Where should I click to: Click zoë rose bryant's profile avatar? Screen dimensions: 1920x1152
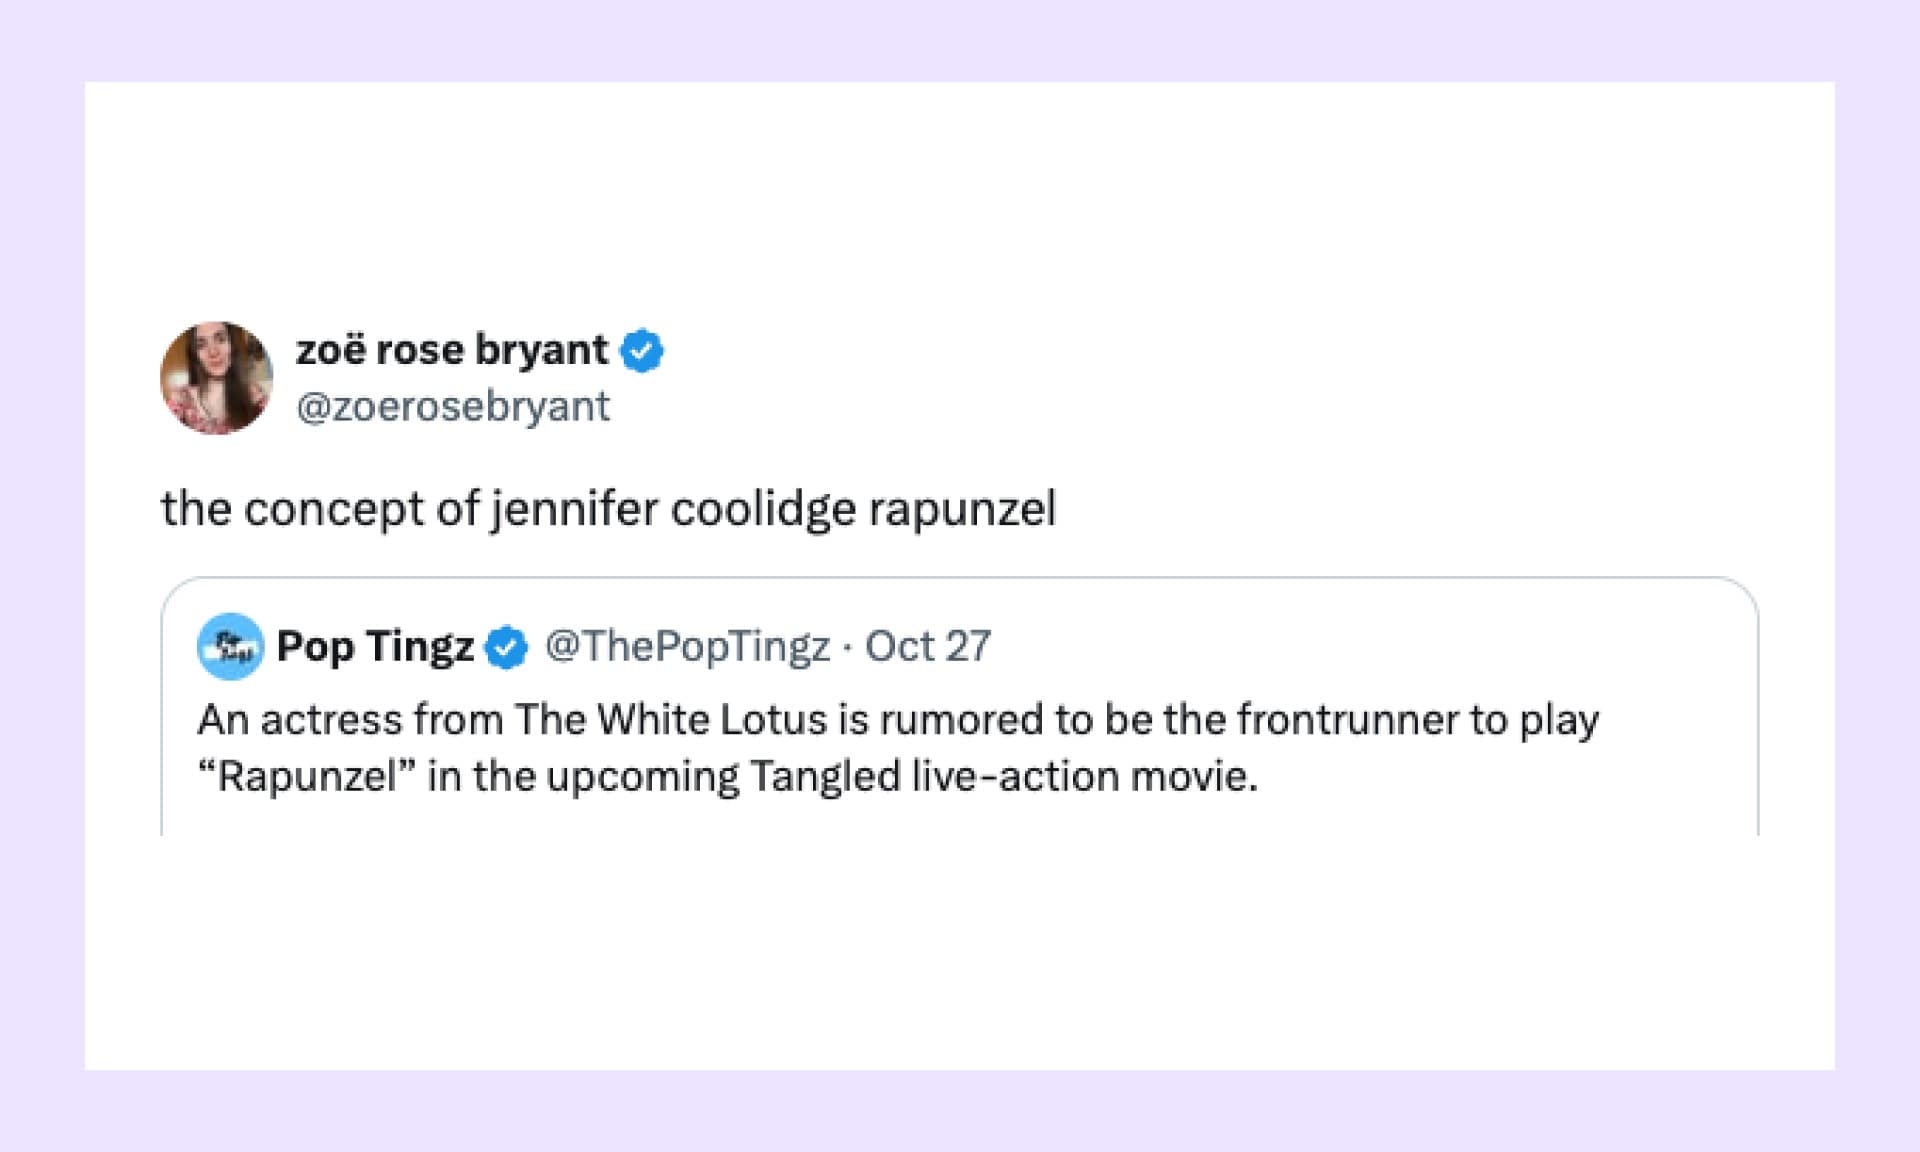(x=216, y=378)
